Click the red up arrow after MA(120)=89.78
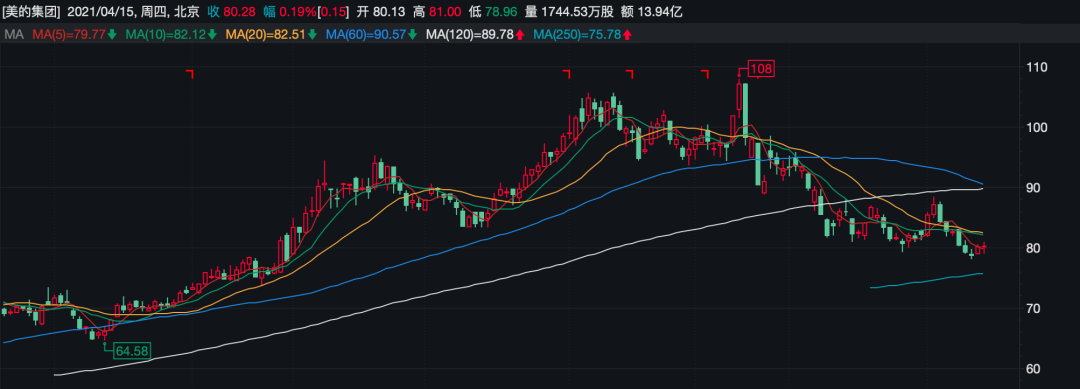This screenshot has height=389, width=1080. 519,34
